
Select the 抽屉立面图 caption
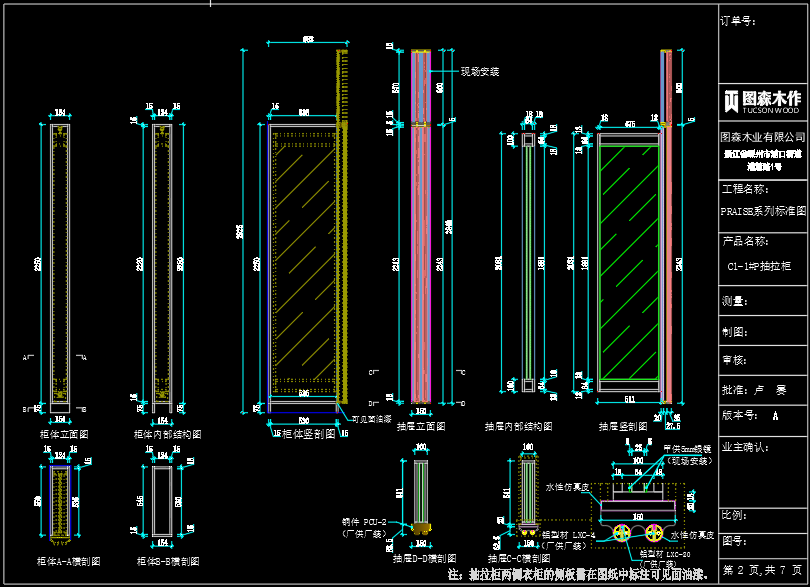click(x=421, y=426)
